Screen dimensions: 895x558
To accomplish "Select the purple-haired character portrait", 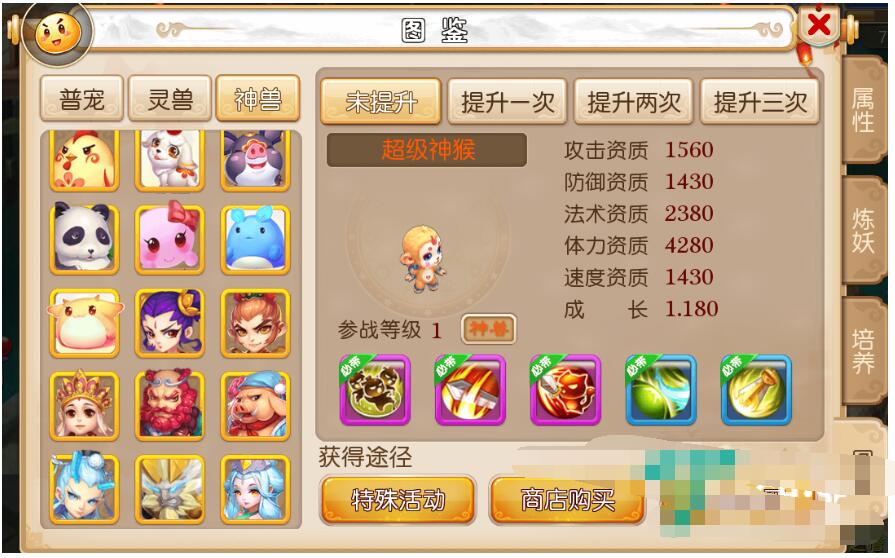I will pos(170,323).
